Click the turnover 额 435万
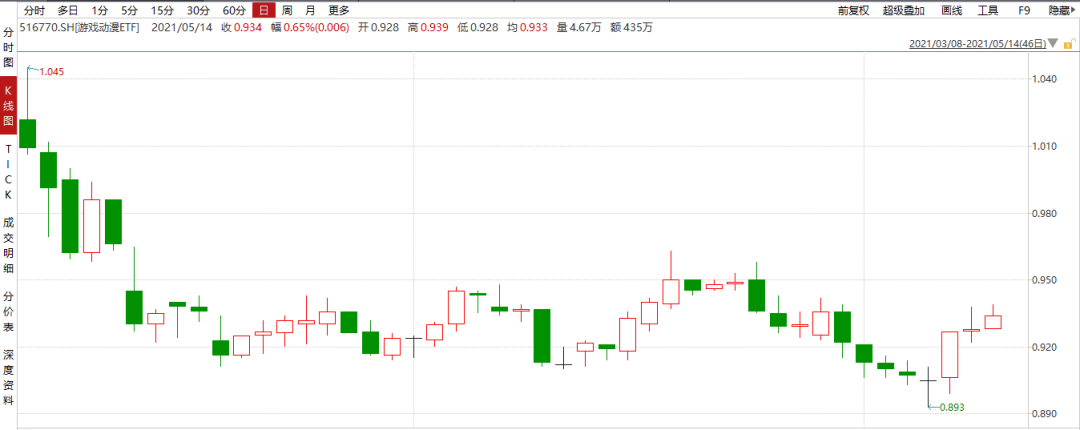 click(x=632, y=28)
